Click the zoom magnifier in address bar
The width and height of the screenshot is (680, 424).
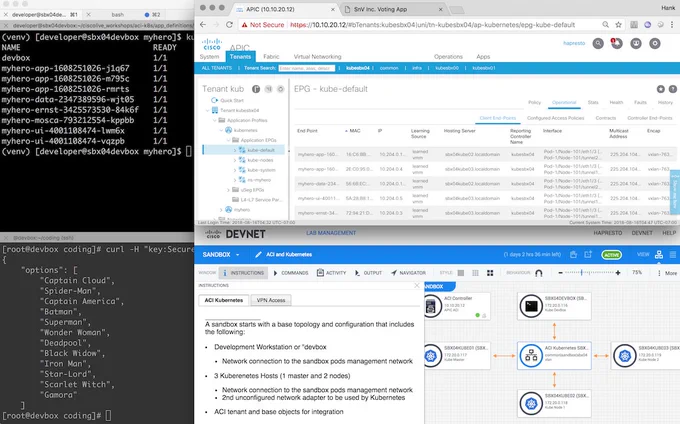[605, 25]
